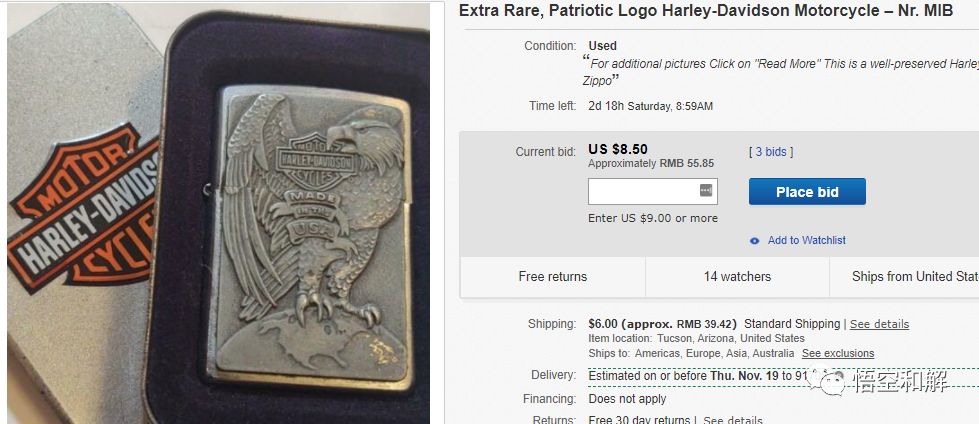The height and width of the screenshot is (424, 979).
Task: Open the 3 bids history link
Action: [771, 152]
